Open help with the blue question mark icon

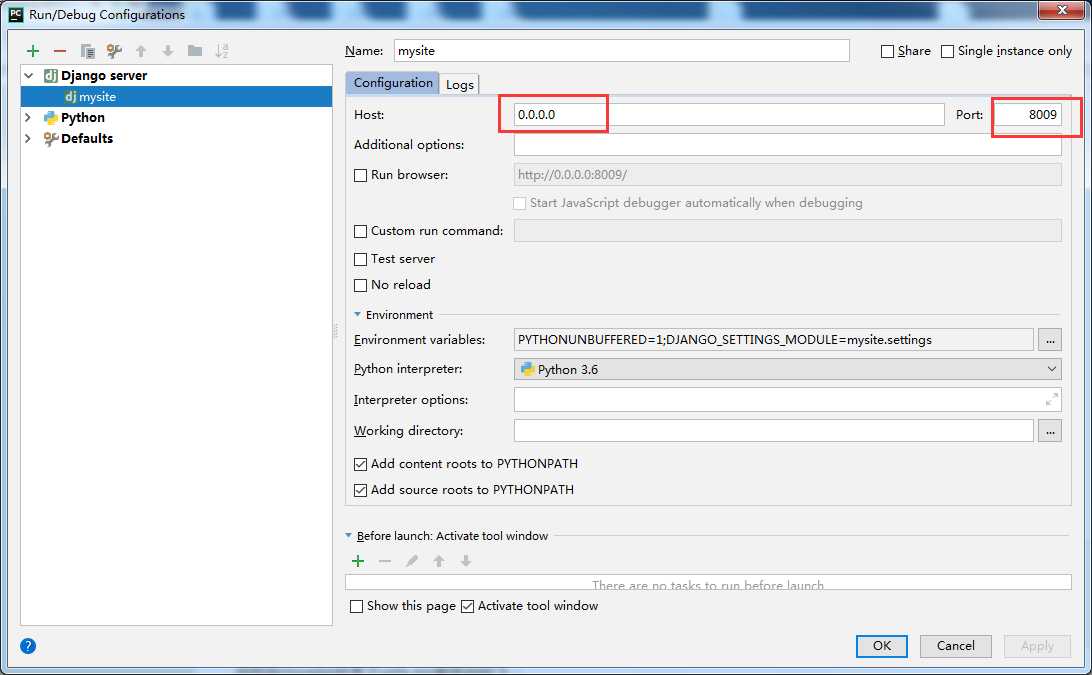point(28,646)
